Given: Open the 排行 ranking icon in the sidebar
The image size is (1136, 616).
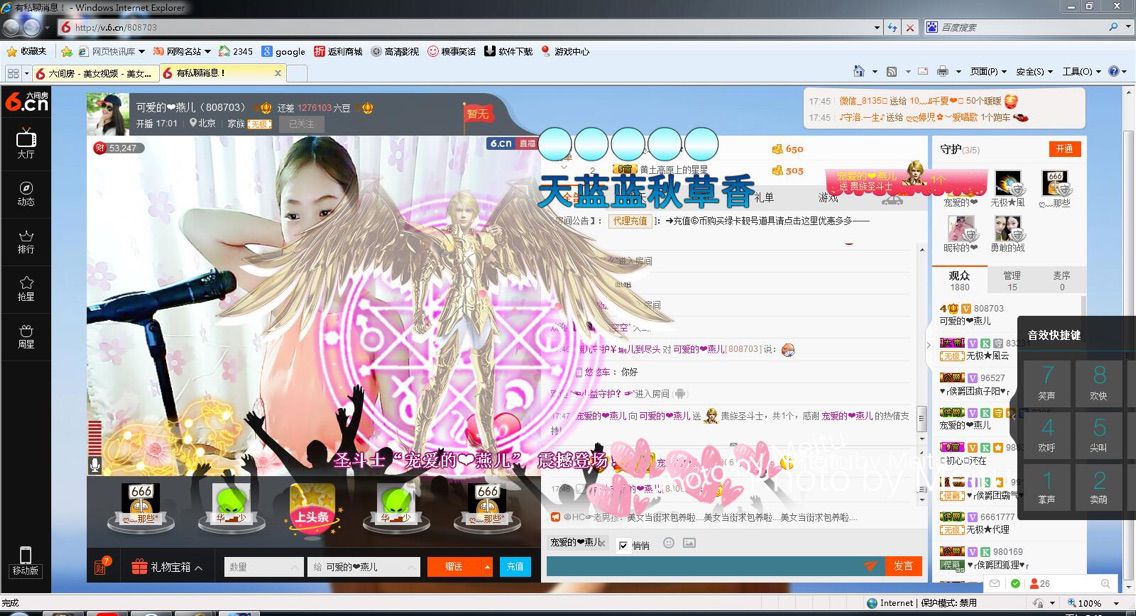Looking at the screenshot, I should coord(26,241).
